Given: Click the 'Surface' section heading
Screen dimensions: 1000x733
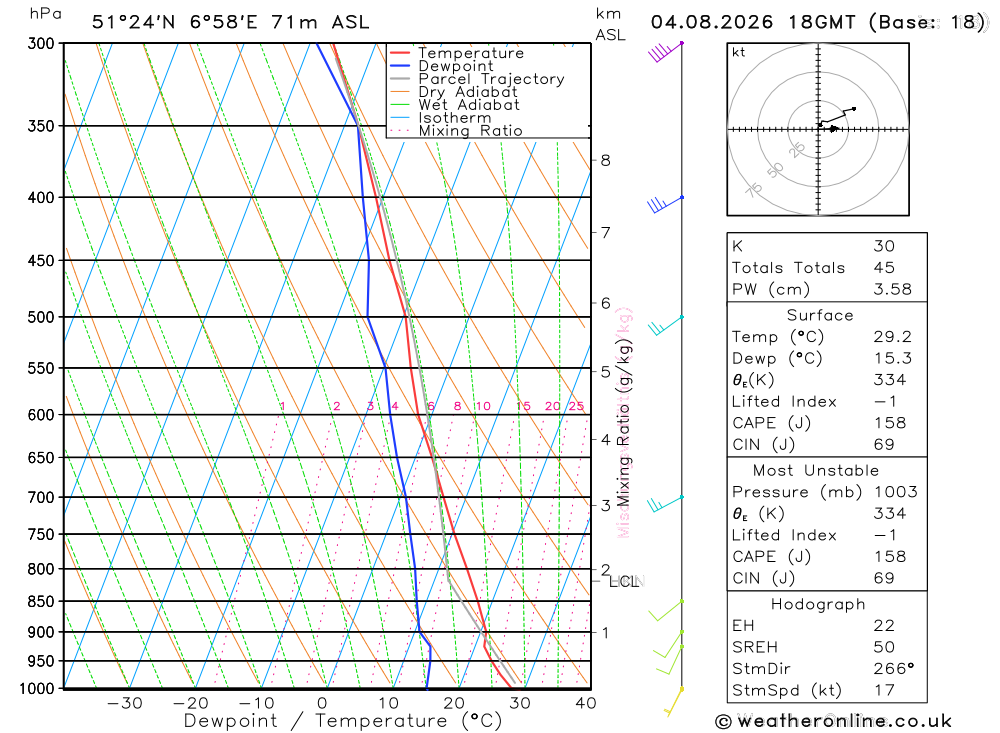Looking at the screenshot, I should [x=820, y=315].
